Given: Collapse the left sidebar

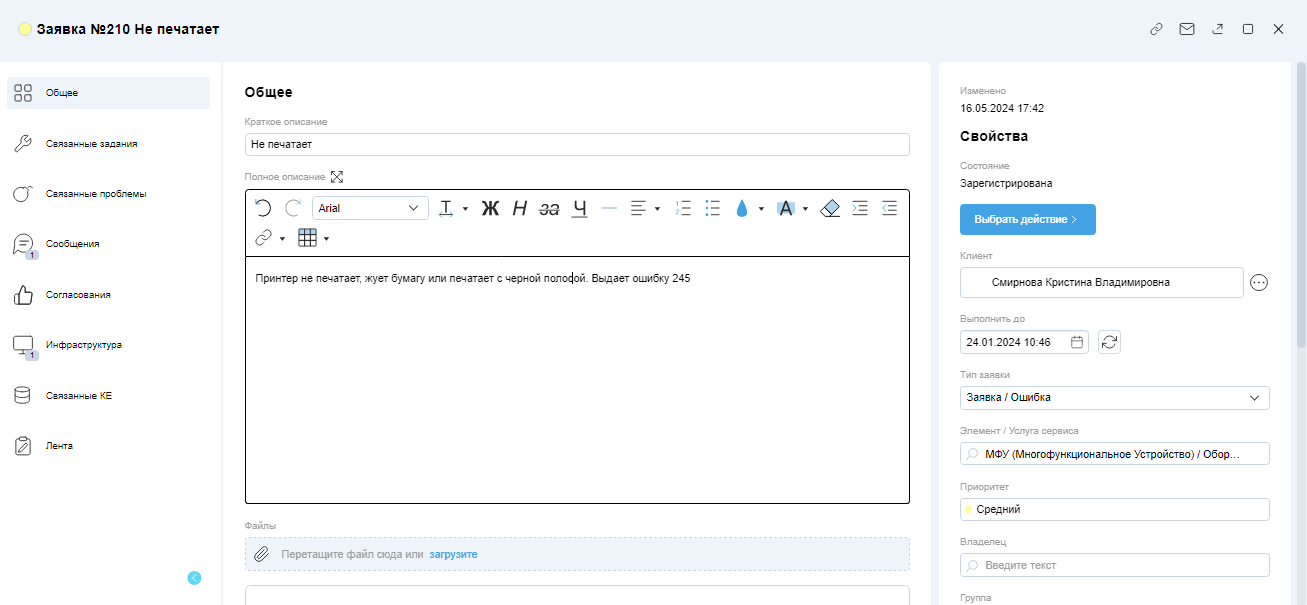Looking at the screenshot, I should pos(194,577).
